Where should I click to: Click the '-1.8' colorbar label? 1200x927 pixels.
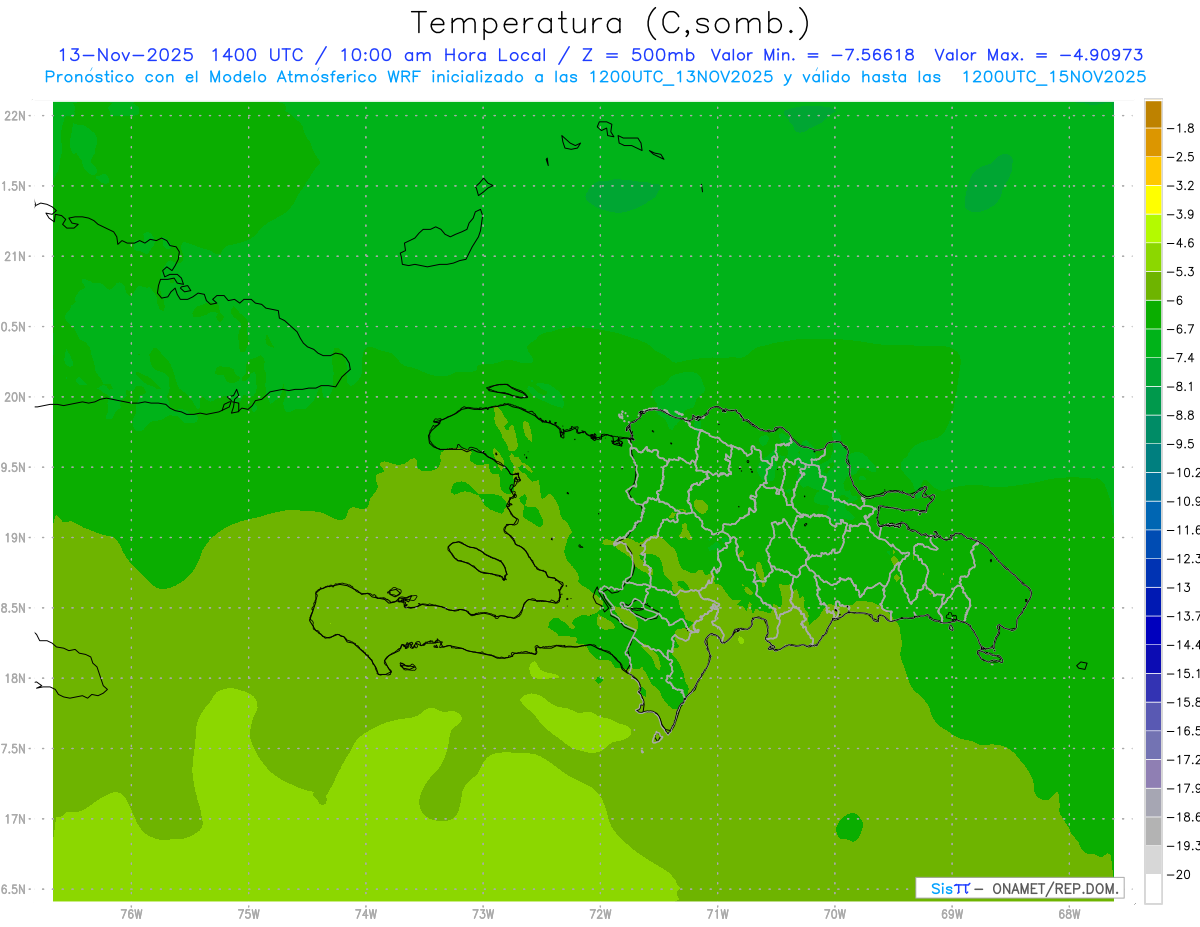click(x=1182, y=128)
